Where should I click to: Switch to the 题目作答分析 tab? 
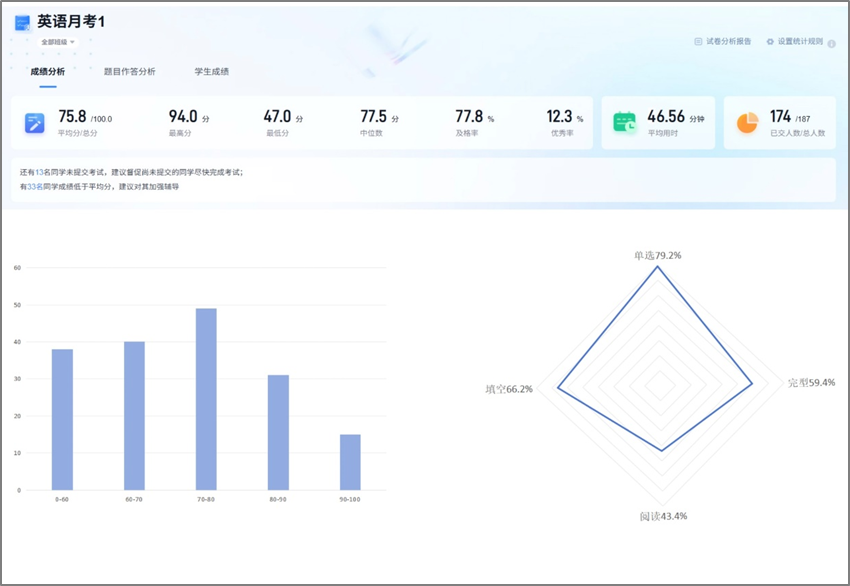pos(129,72)
